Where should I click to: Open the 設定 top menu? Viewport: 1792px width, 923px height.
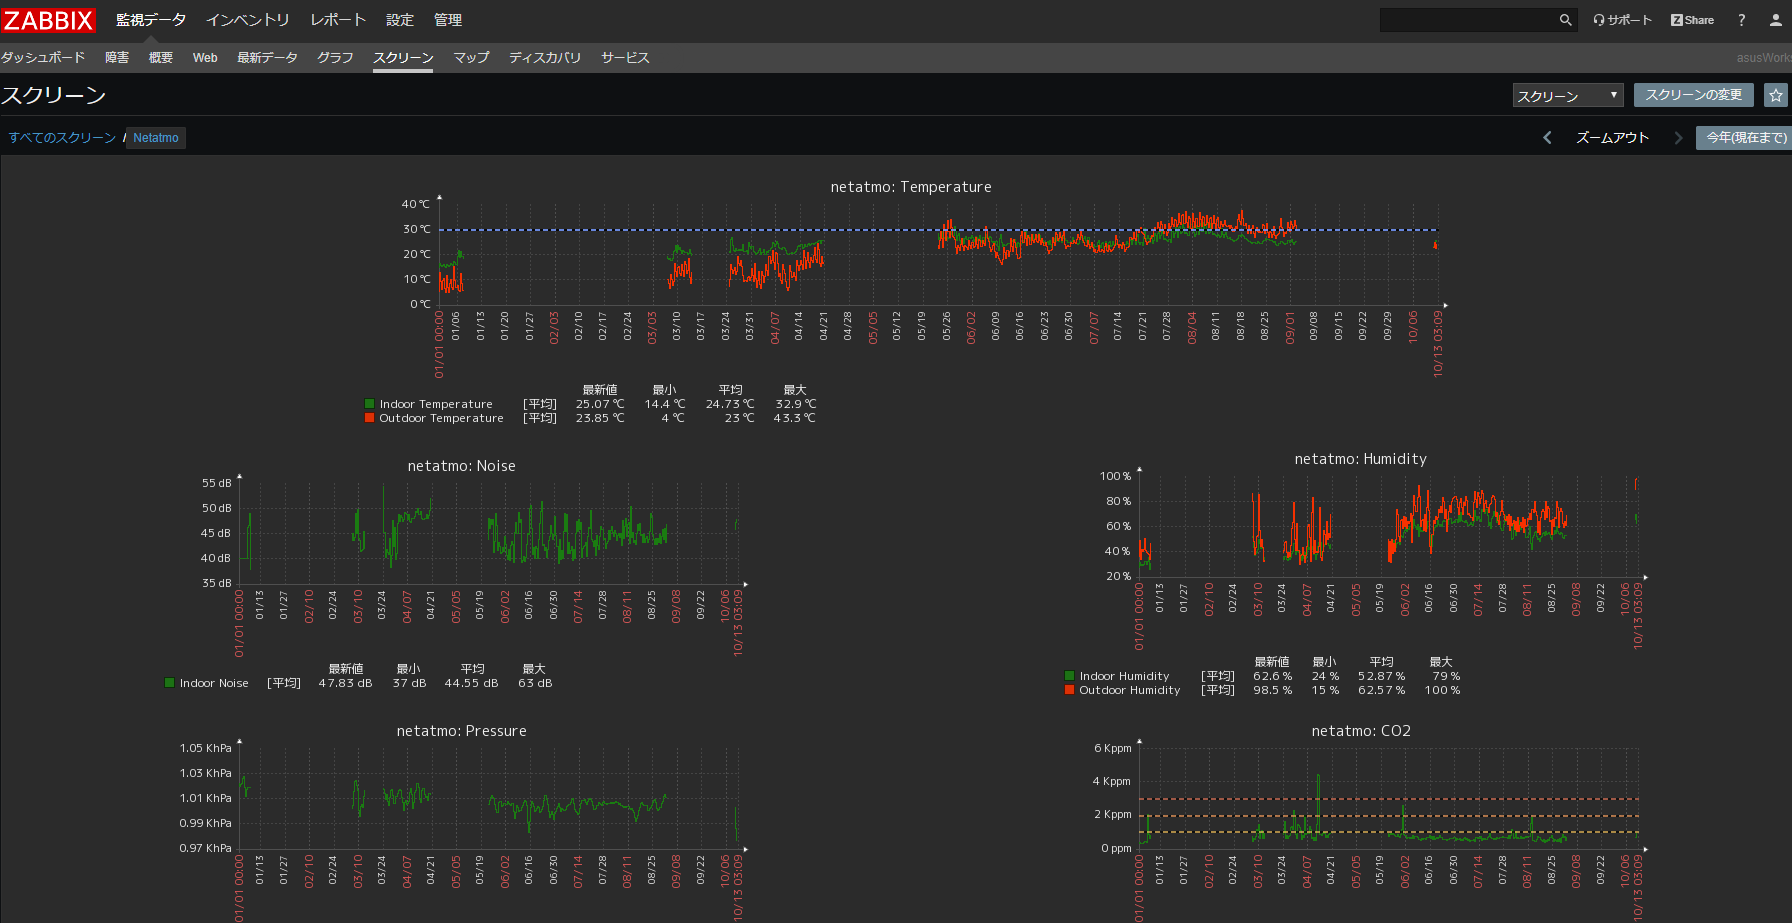tap(399, 20)
